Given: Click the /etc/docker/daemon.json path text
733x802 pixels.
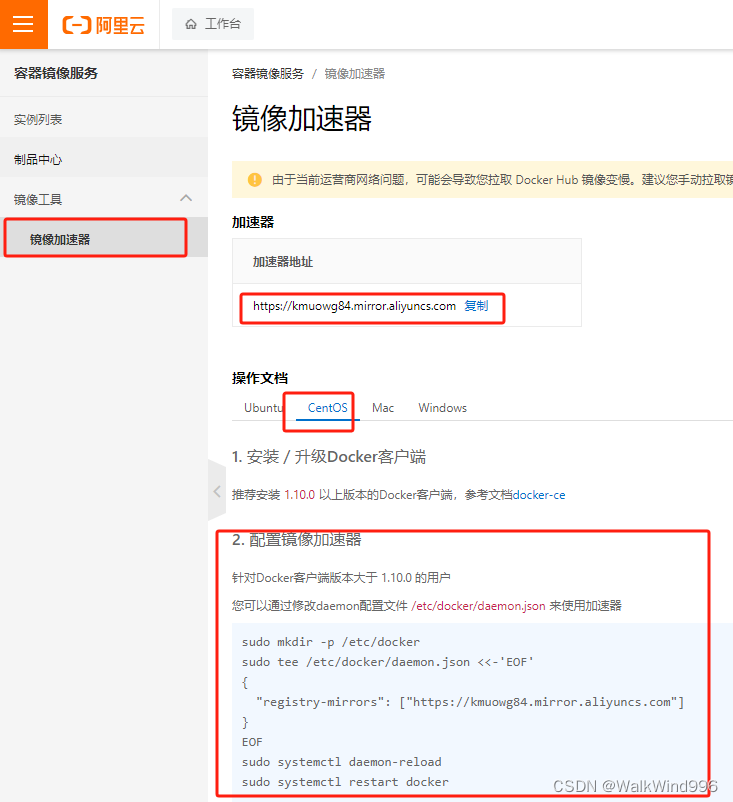Looking at the screenshot, I should (478, 606).
